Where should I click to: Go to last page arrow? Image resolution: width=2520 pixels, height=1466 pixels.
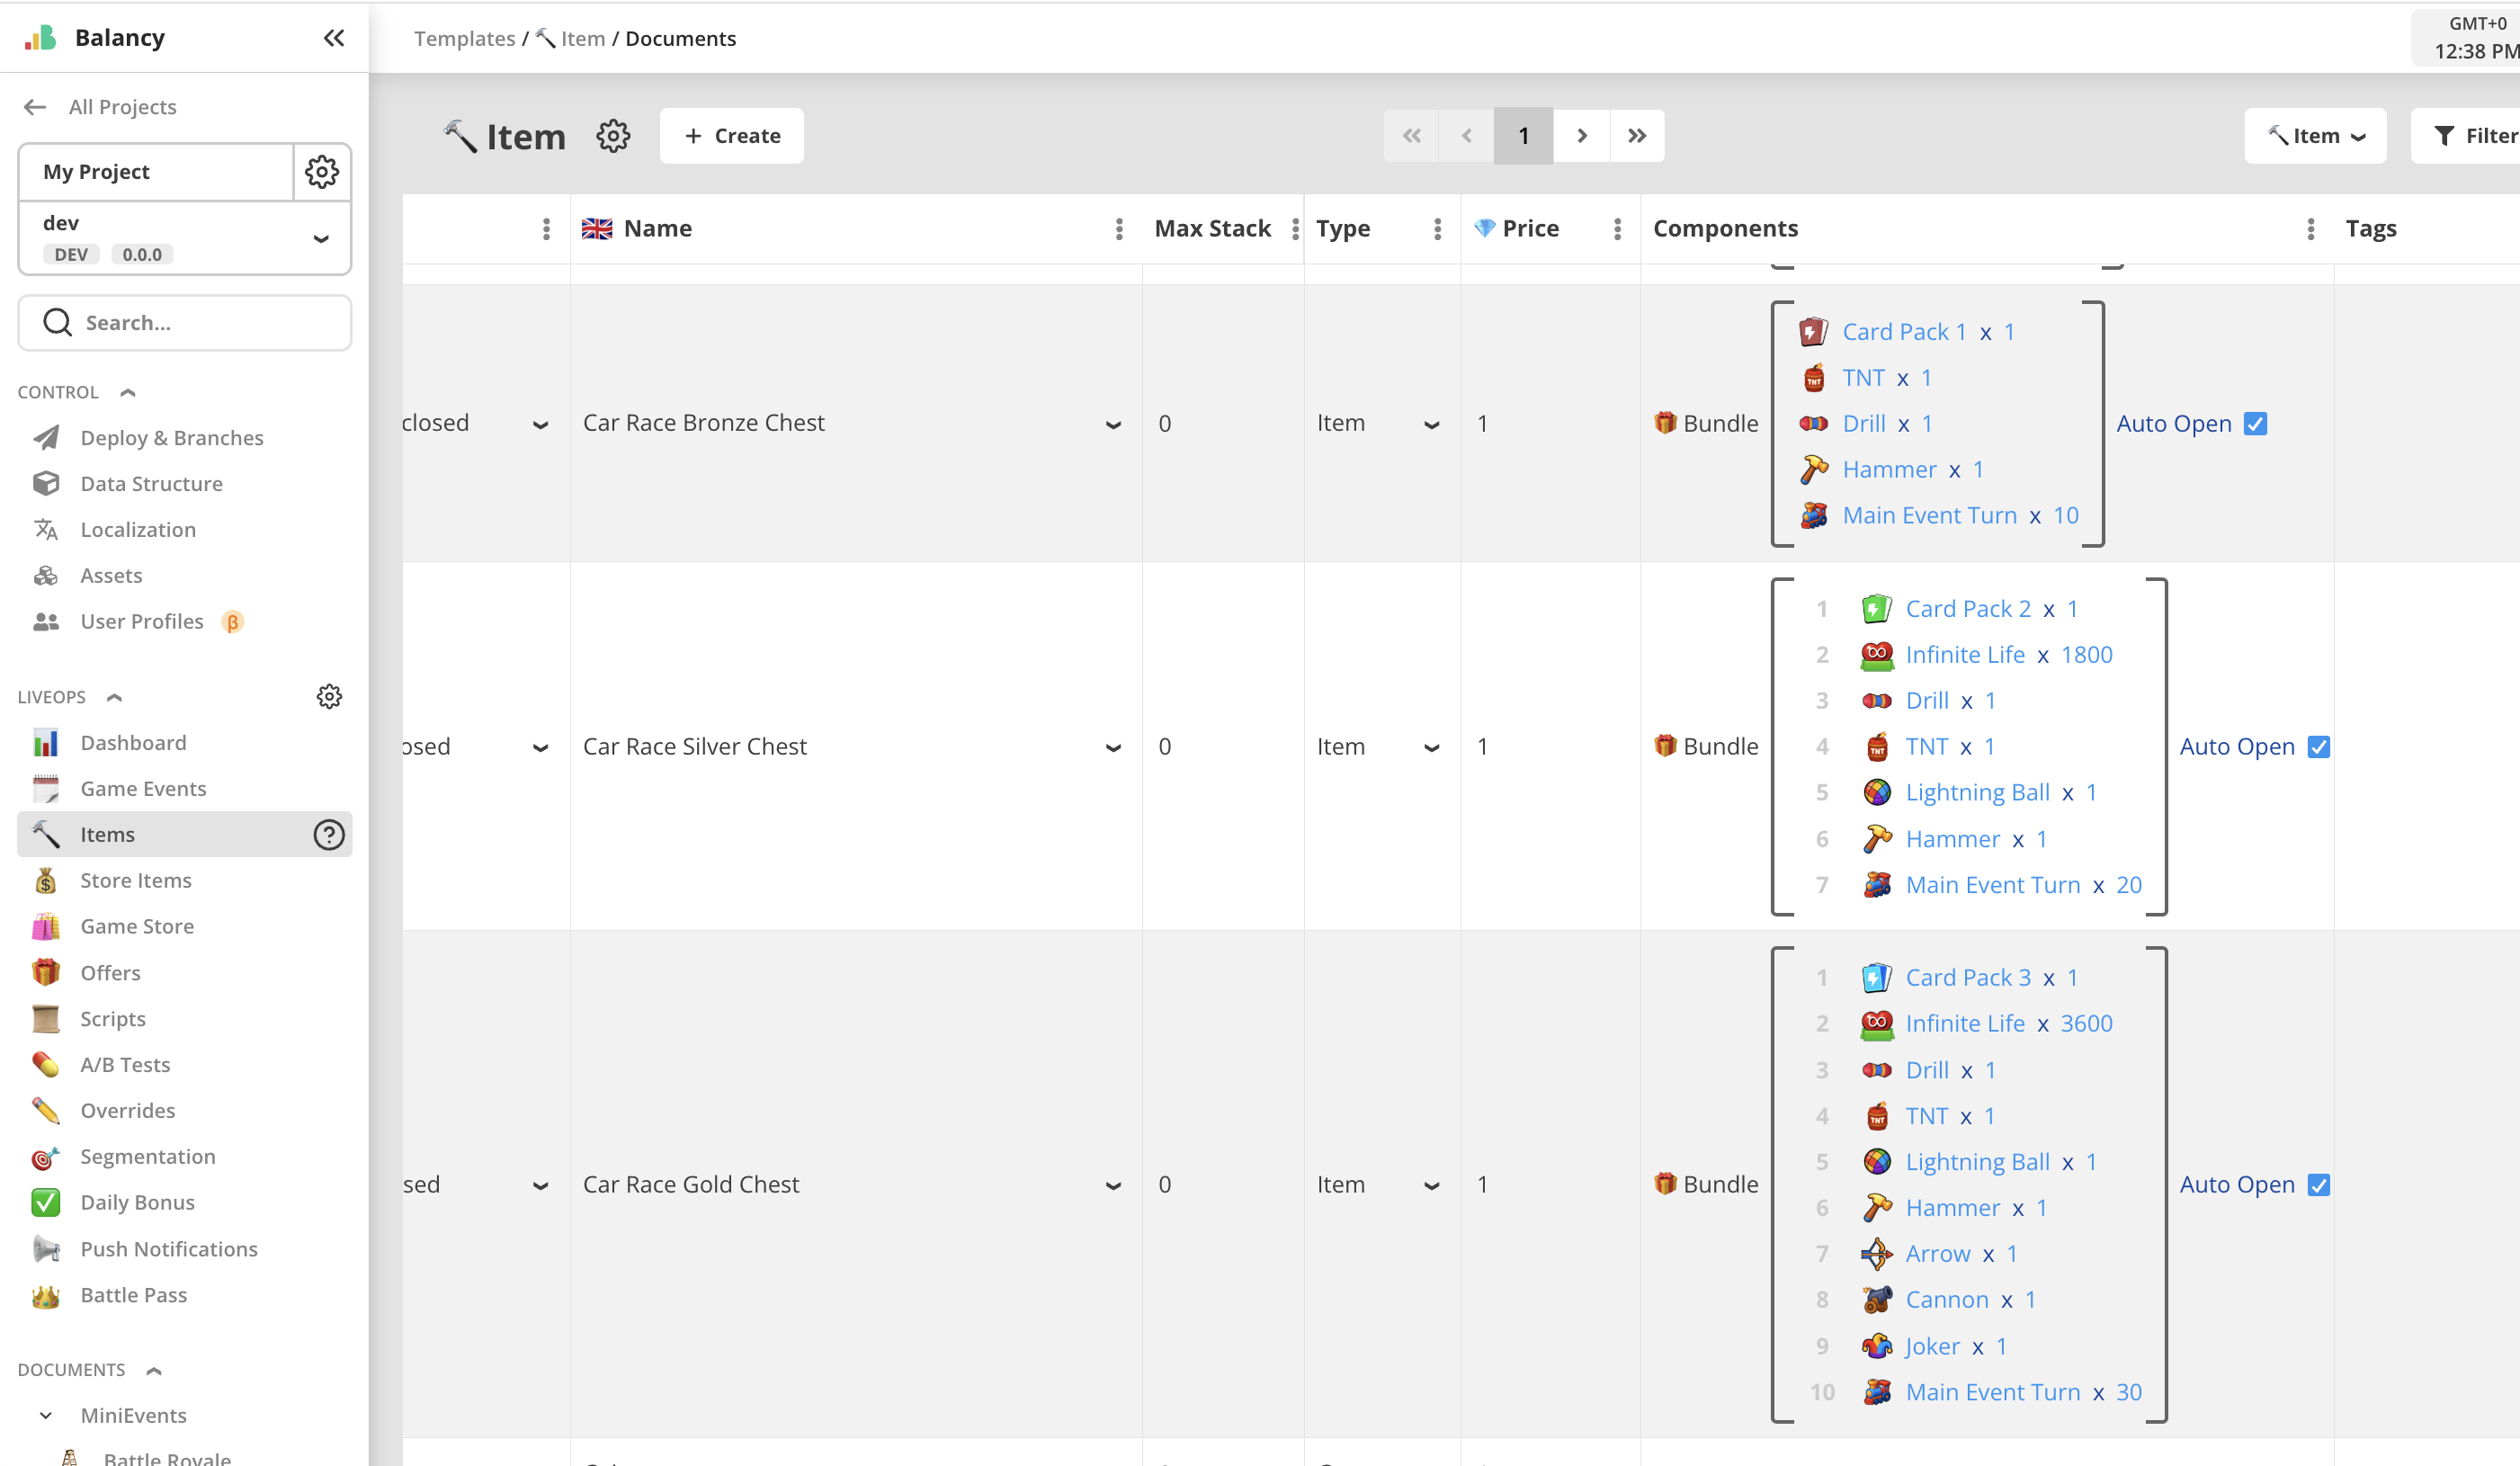[x=1637, y=136]
